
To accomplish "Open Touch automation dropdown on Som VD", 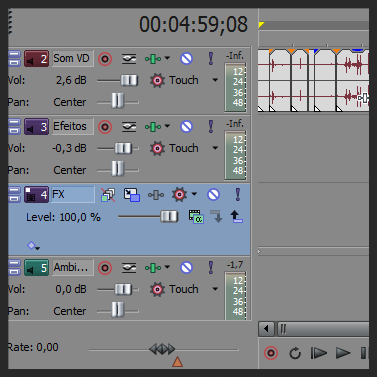I will 215,80.
